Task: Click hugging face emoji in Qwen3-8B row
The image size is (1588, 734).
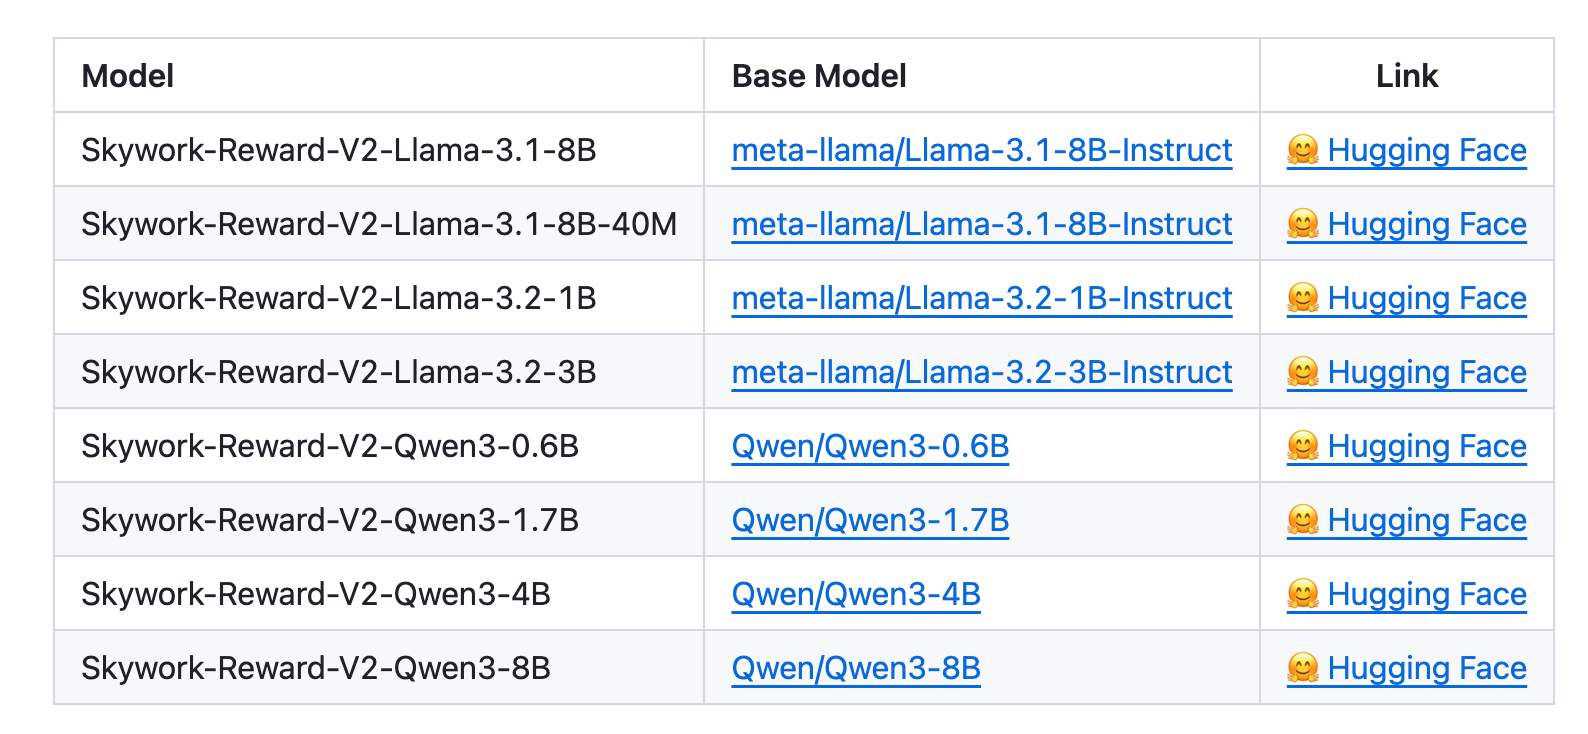Action: 1303,668
